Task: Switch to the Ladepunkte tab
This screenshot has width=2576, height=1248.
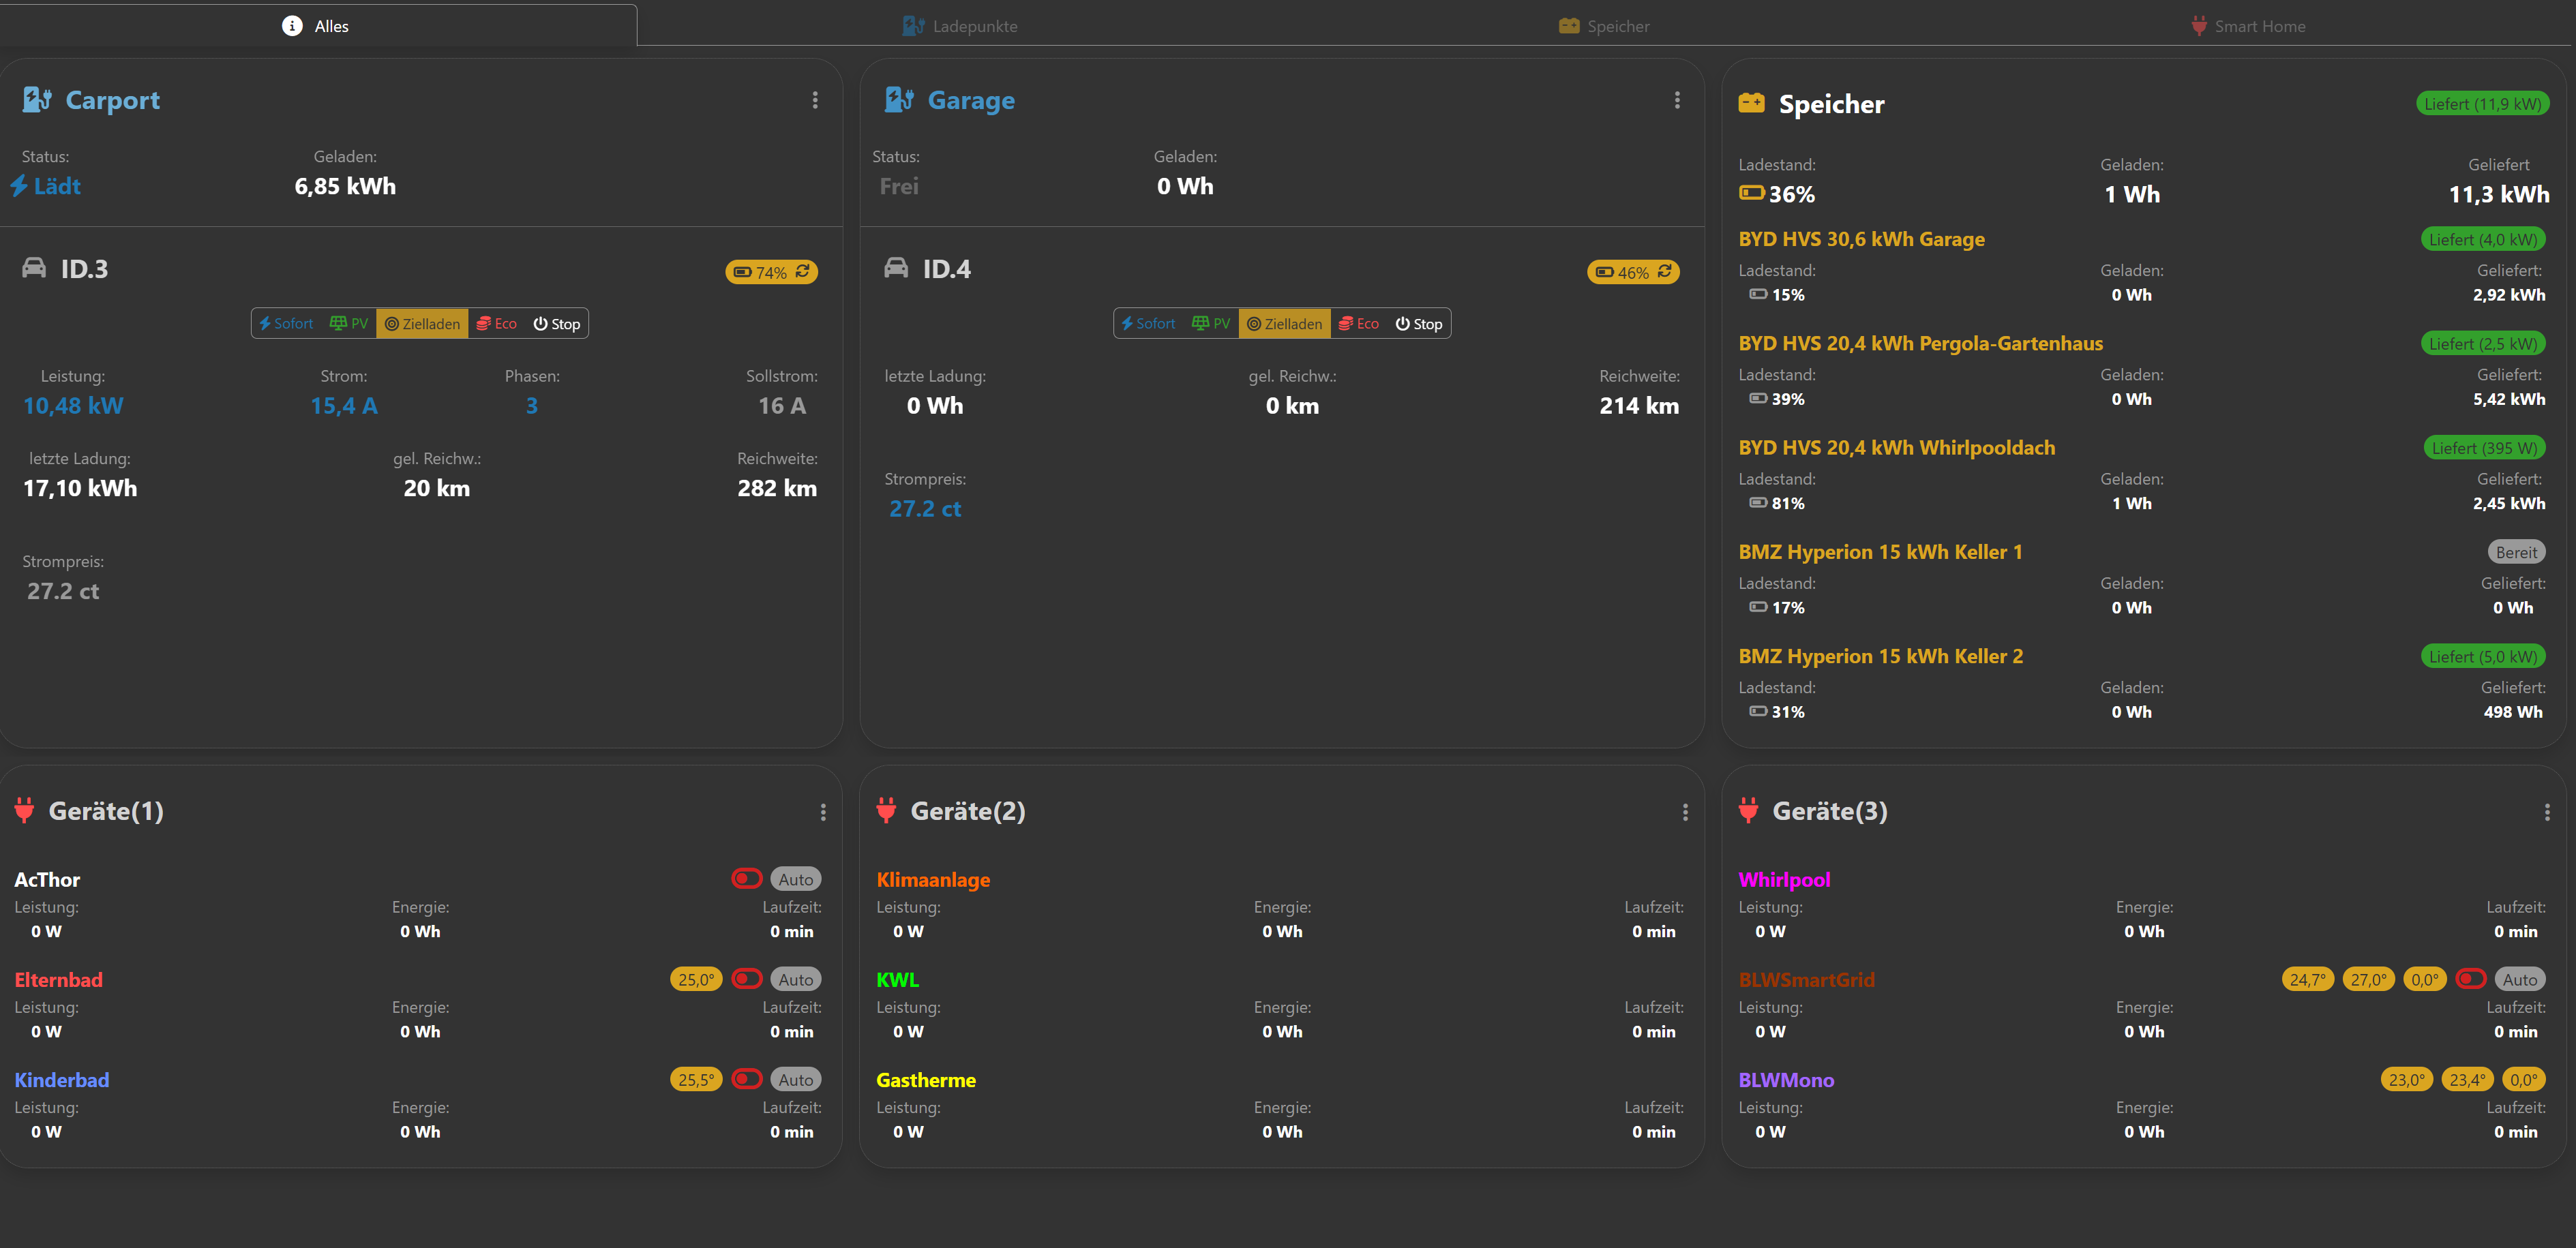Action: point(960,26)
